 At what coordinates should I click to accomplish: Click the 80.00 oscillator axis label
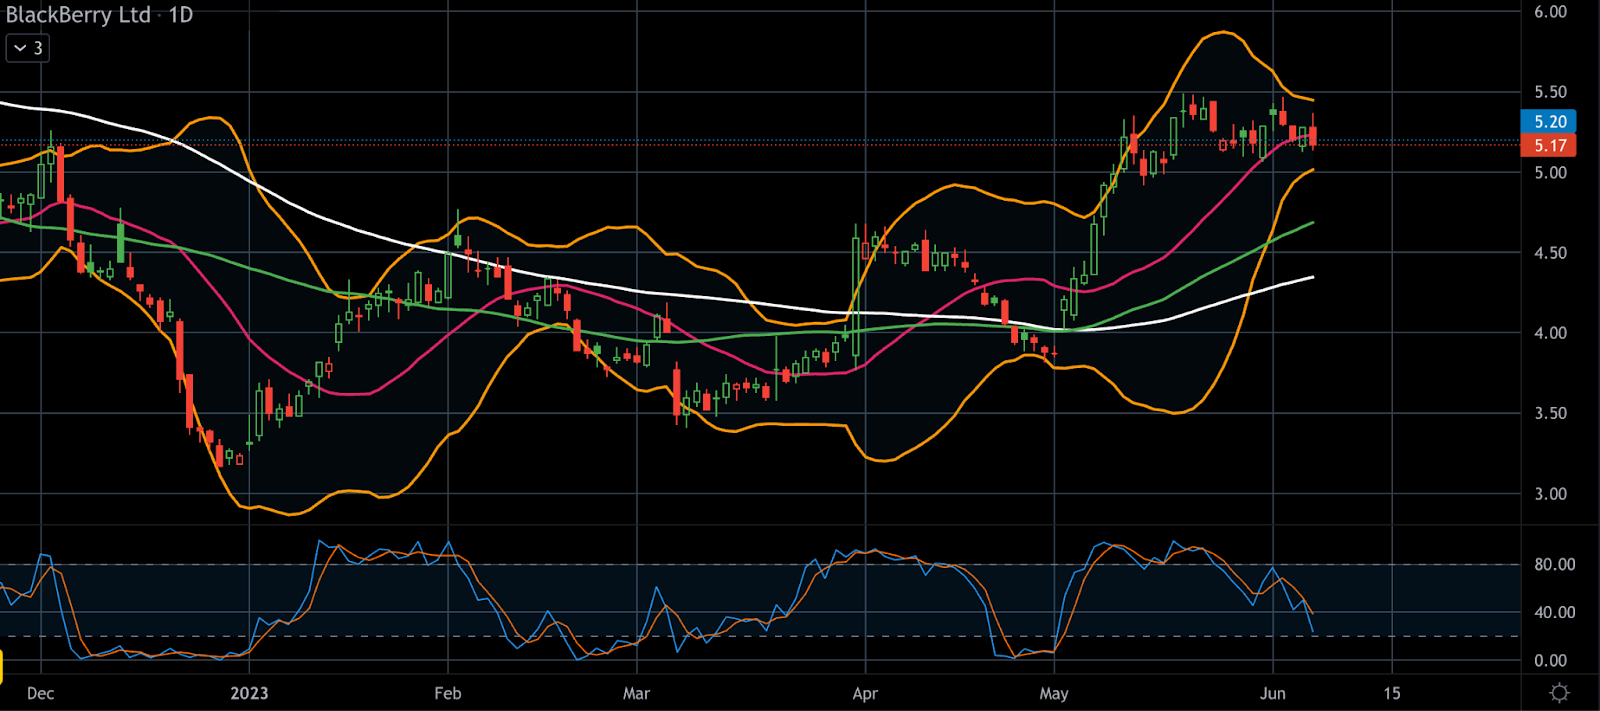click(1554, 564)
